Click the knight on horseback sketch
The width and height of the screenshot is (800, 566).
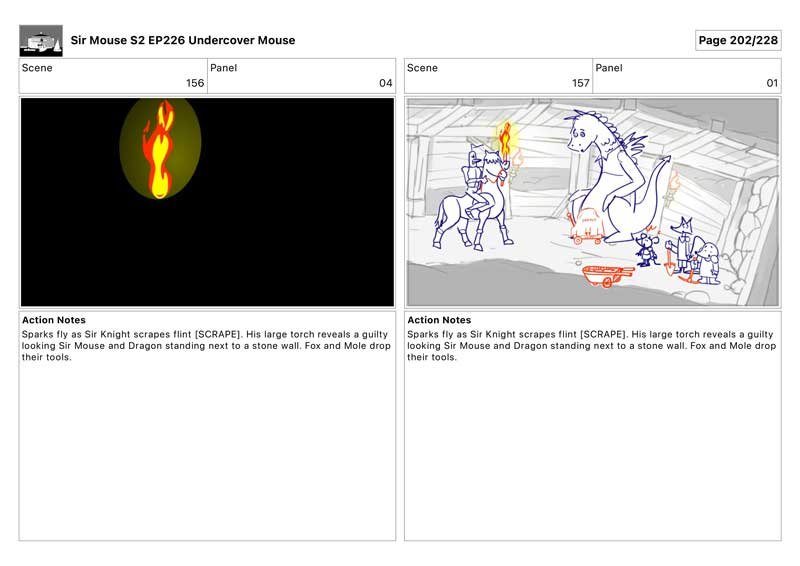point(473,198)
